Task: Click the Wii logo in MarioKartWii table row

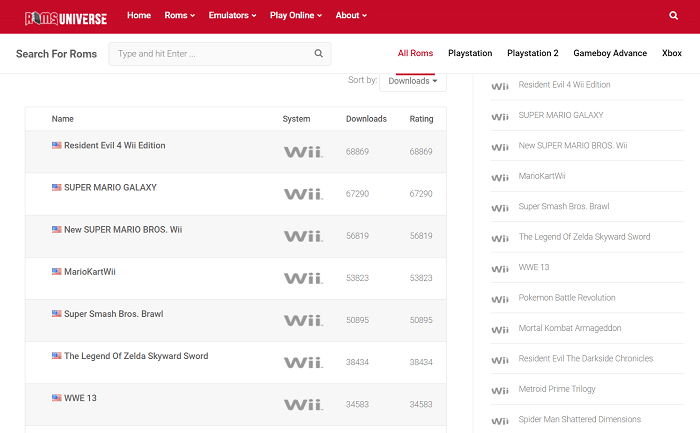Action: (x=304, y=279)
